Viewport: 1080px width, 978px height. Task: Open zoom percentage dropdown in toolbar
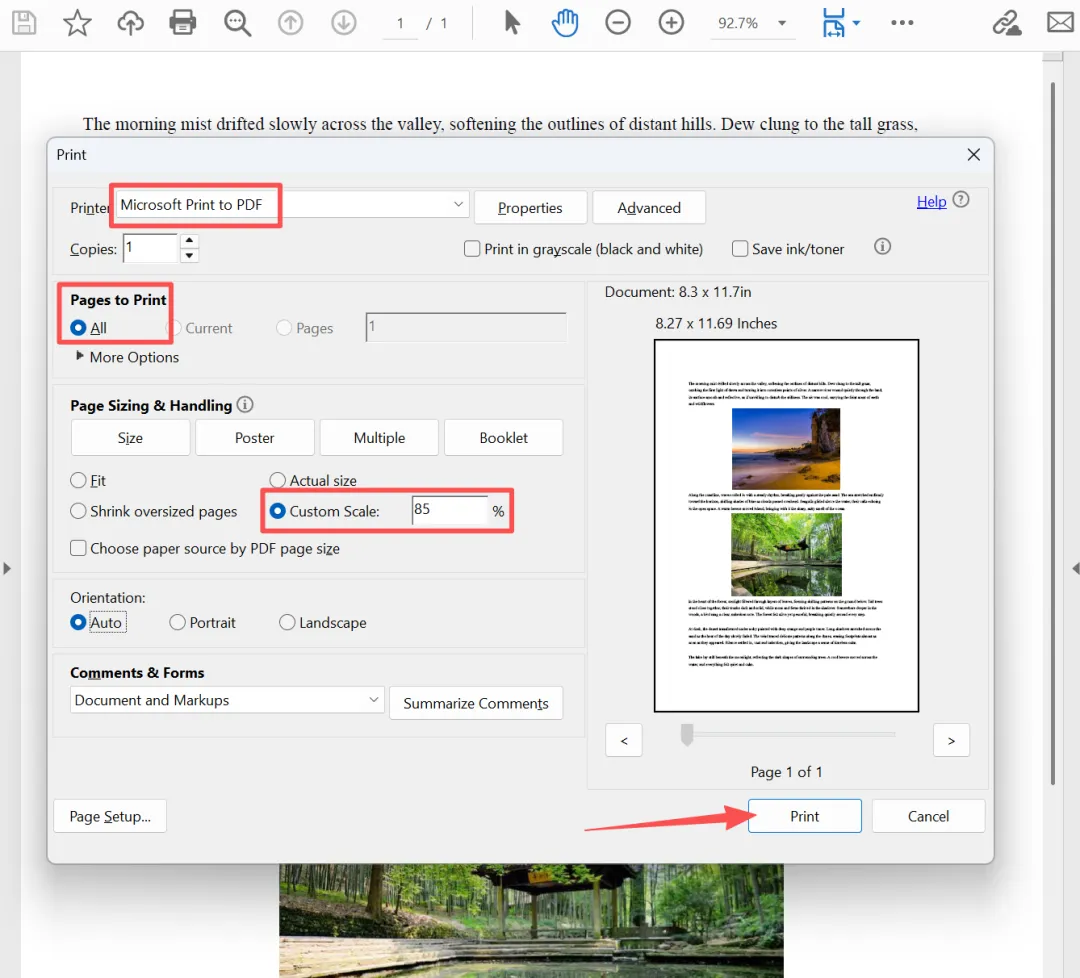click(x=782, y=23)
